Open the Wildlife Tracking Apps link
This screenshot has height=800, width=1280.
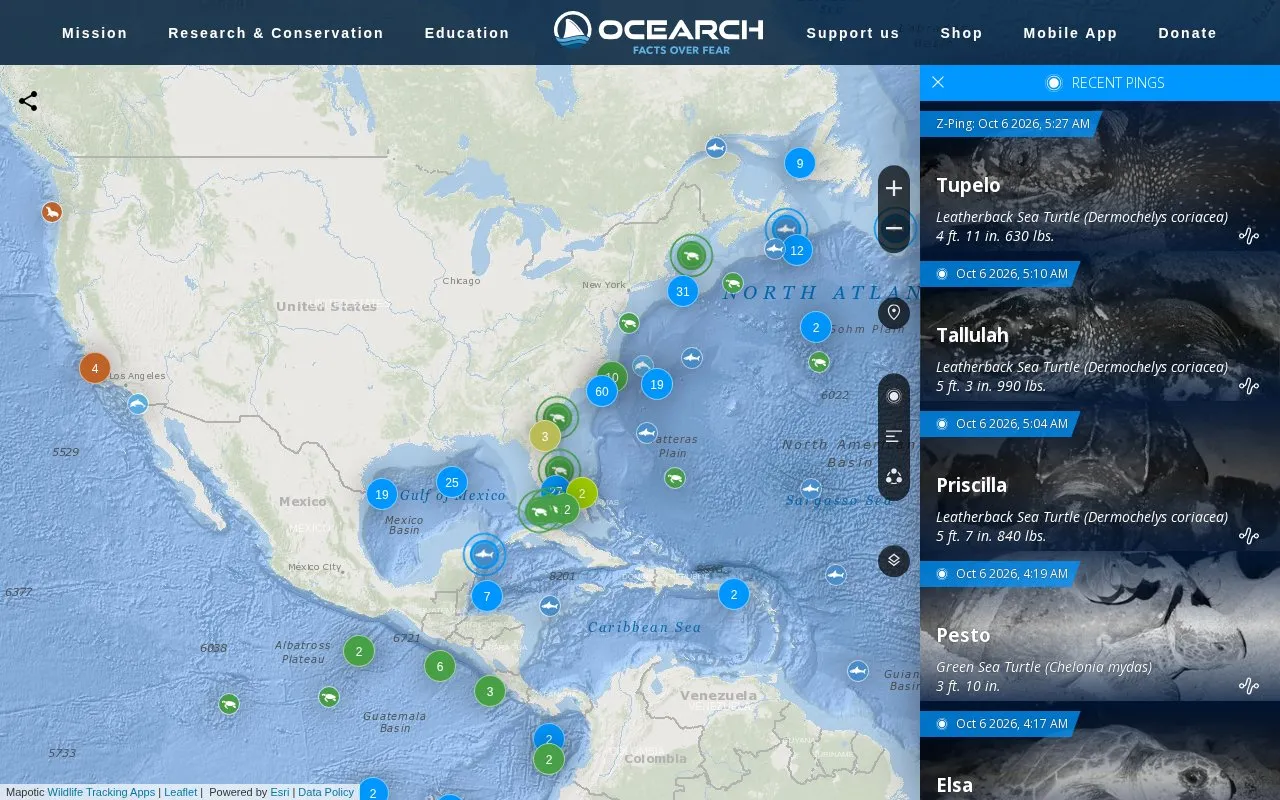101,792
